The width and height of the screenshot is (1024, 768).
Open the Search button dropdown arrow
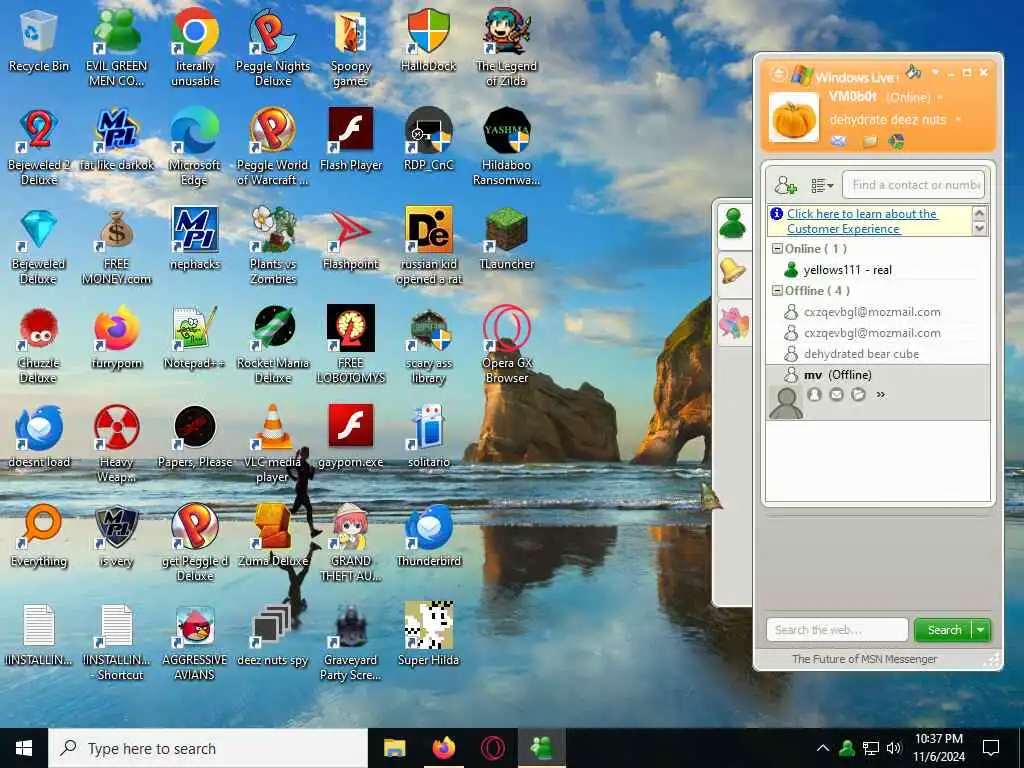click(x=981, y=630)
